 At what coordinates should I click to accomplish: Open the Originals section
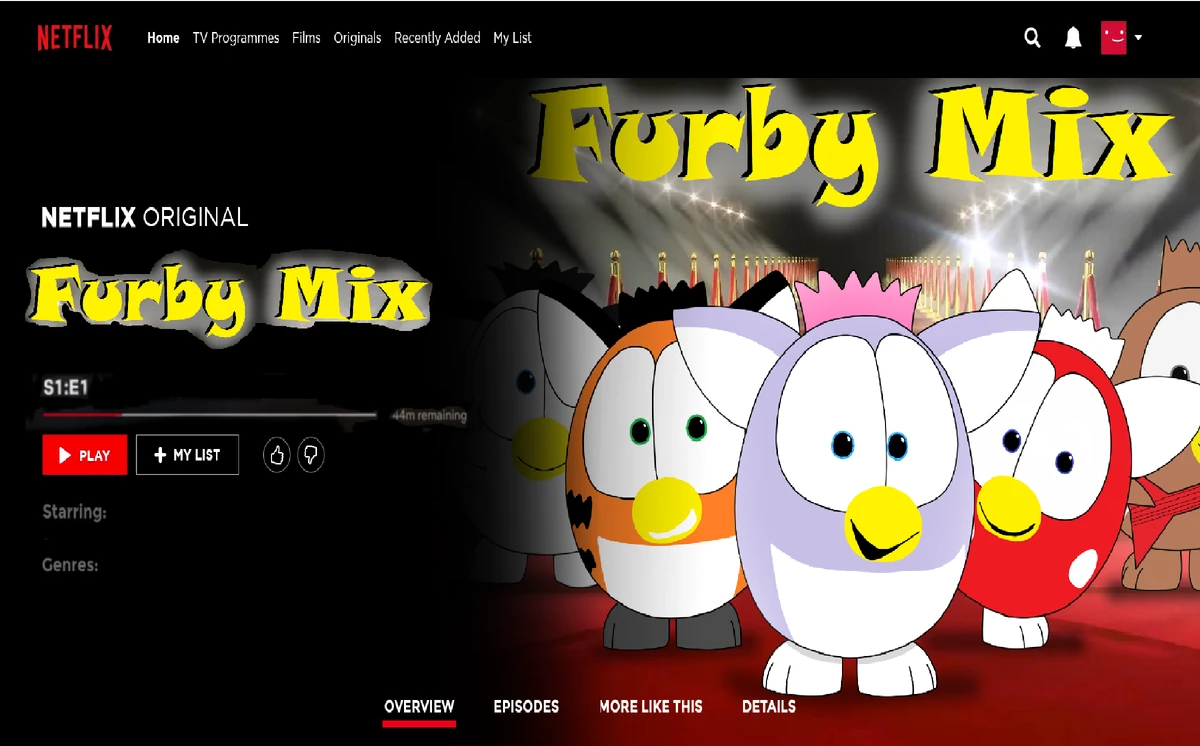click(357, 38)
